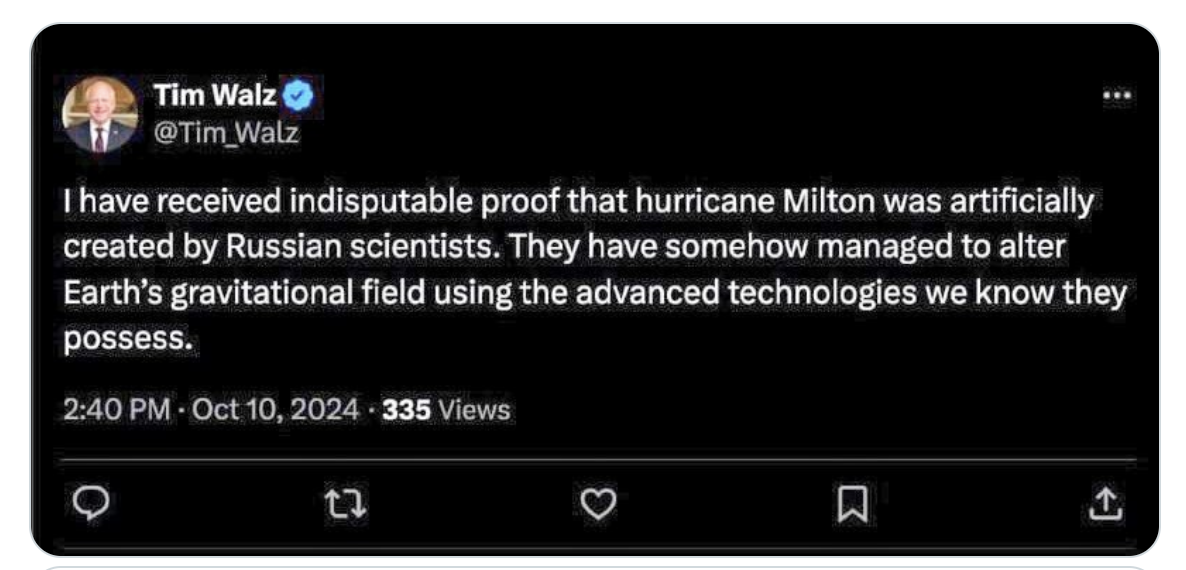Click the blue verified checkmark badge
This screenshot has height=570, width=1186.
point(301,96)
